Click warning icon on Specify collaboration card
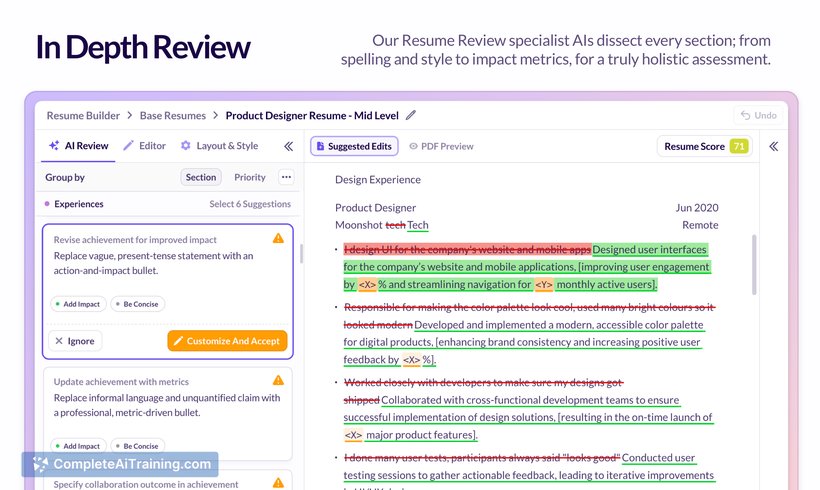Viewport: 820px width, 490px height. click(278, 482)
